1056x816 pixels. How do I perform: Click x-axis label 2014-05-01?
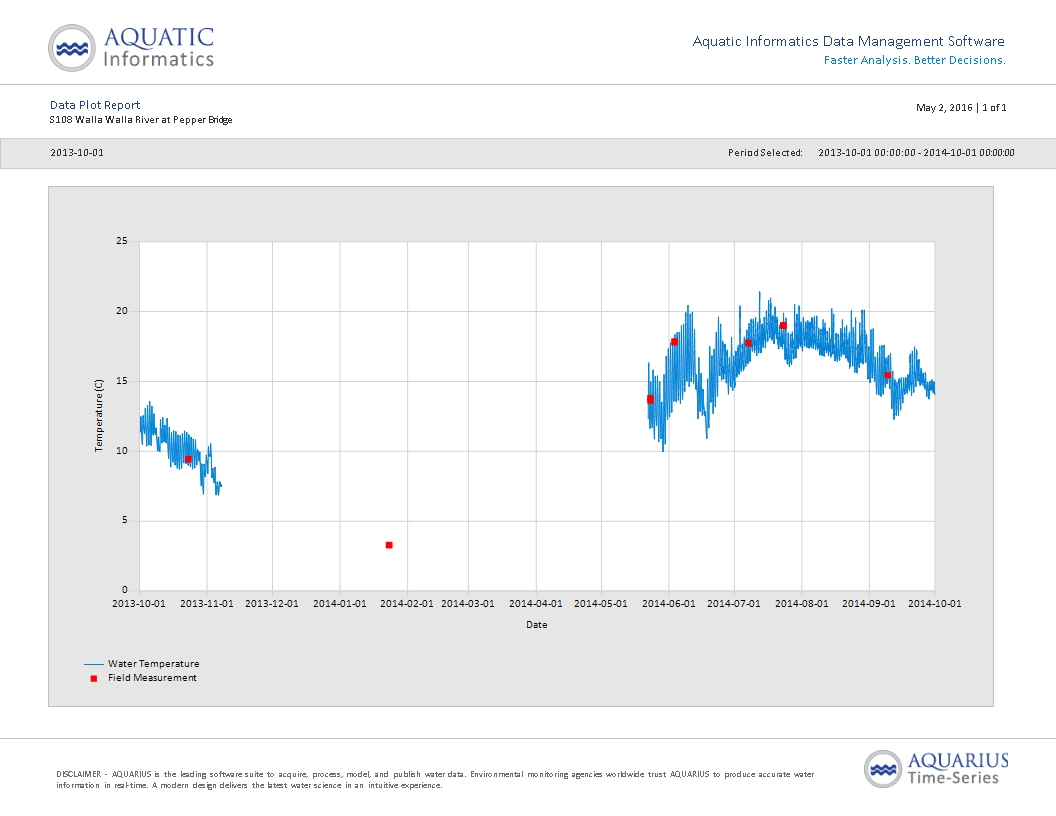point(601,603)
